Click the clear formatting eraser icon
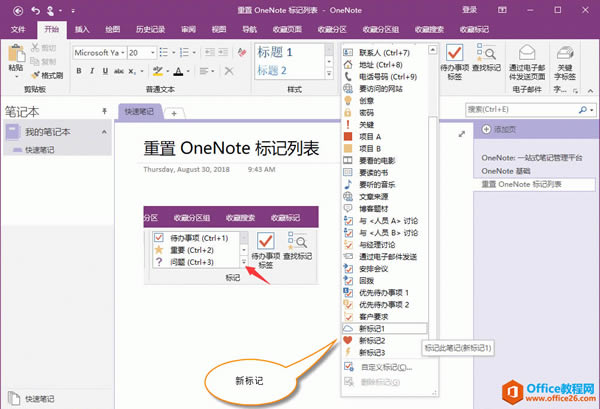This screenshot has width=600, height=409. pyautogui.click(x=242, y=52)
